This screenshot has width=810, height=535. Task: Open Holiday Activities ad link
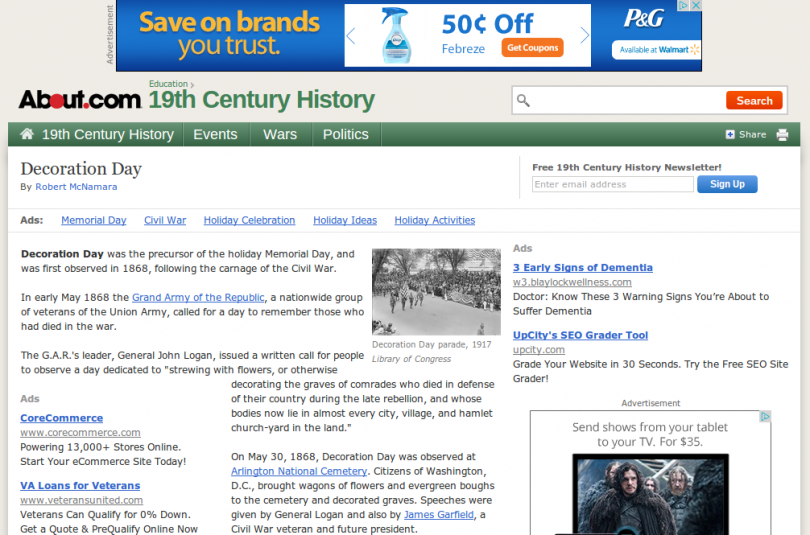[x=434, y=221]
